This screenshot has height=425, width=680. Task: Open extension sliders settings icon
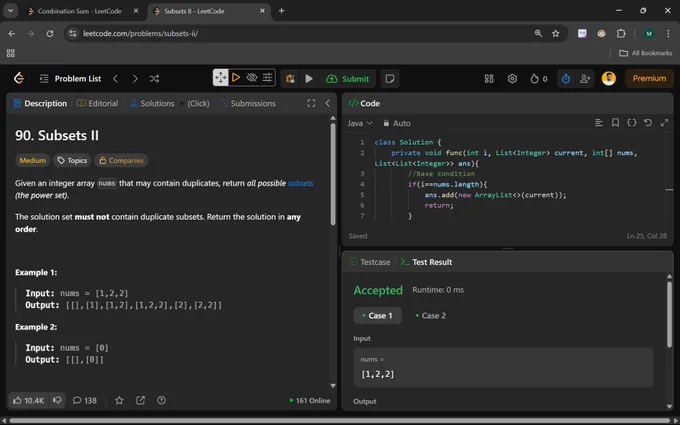pos(268,78)
